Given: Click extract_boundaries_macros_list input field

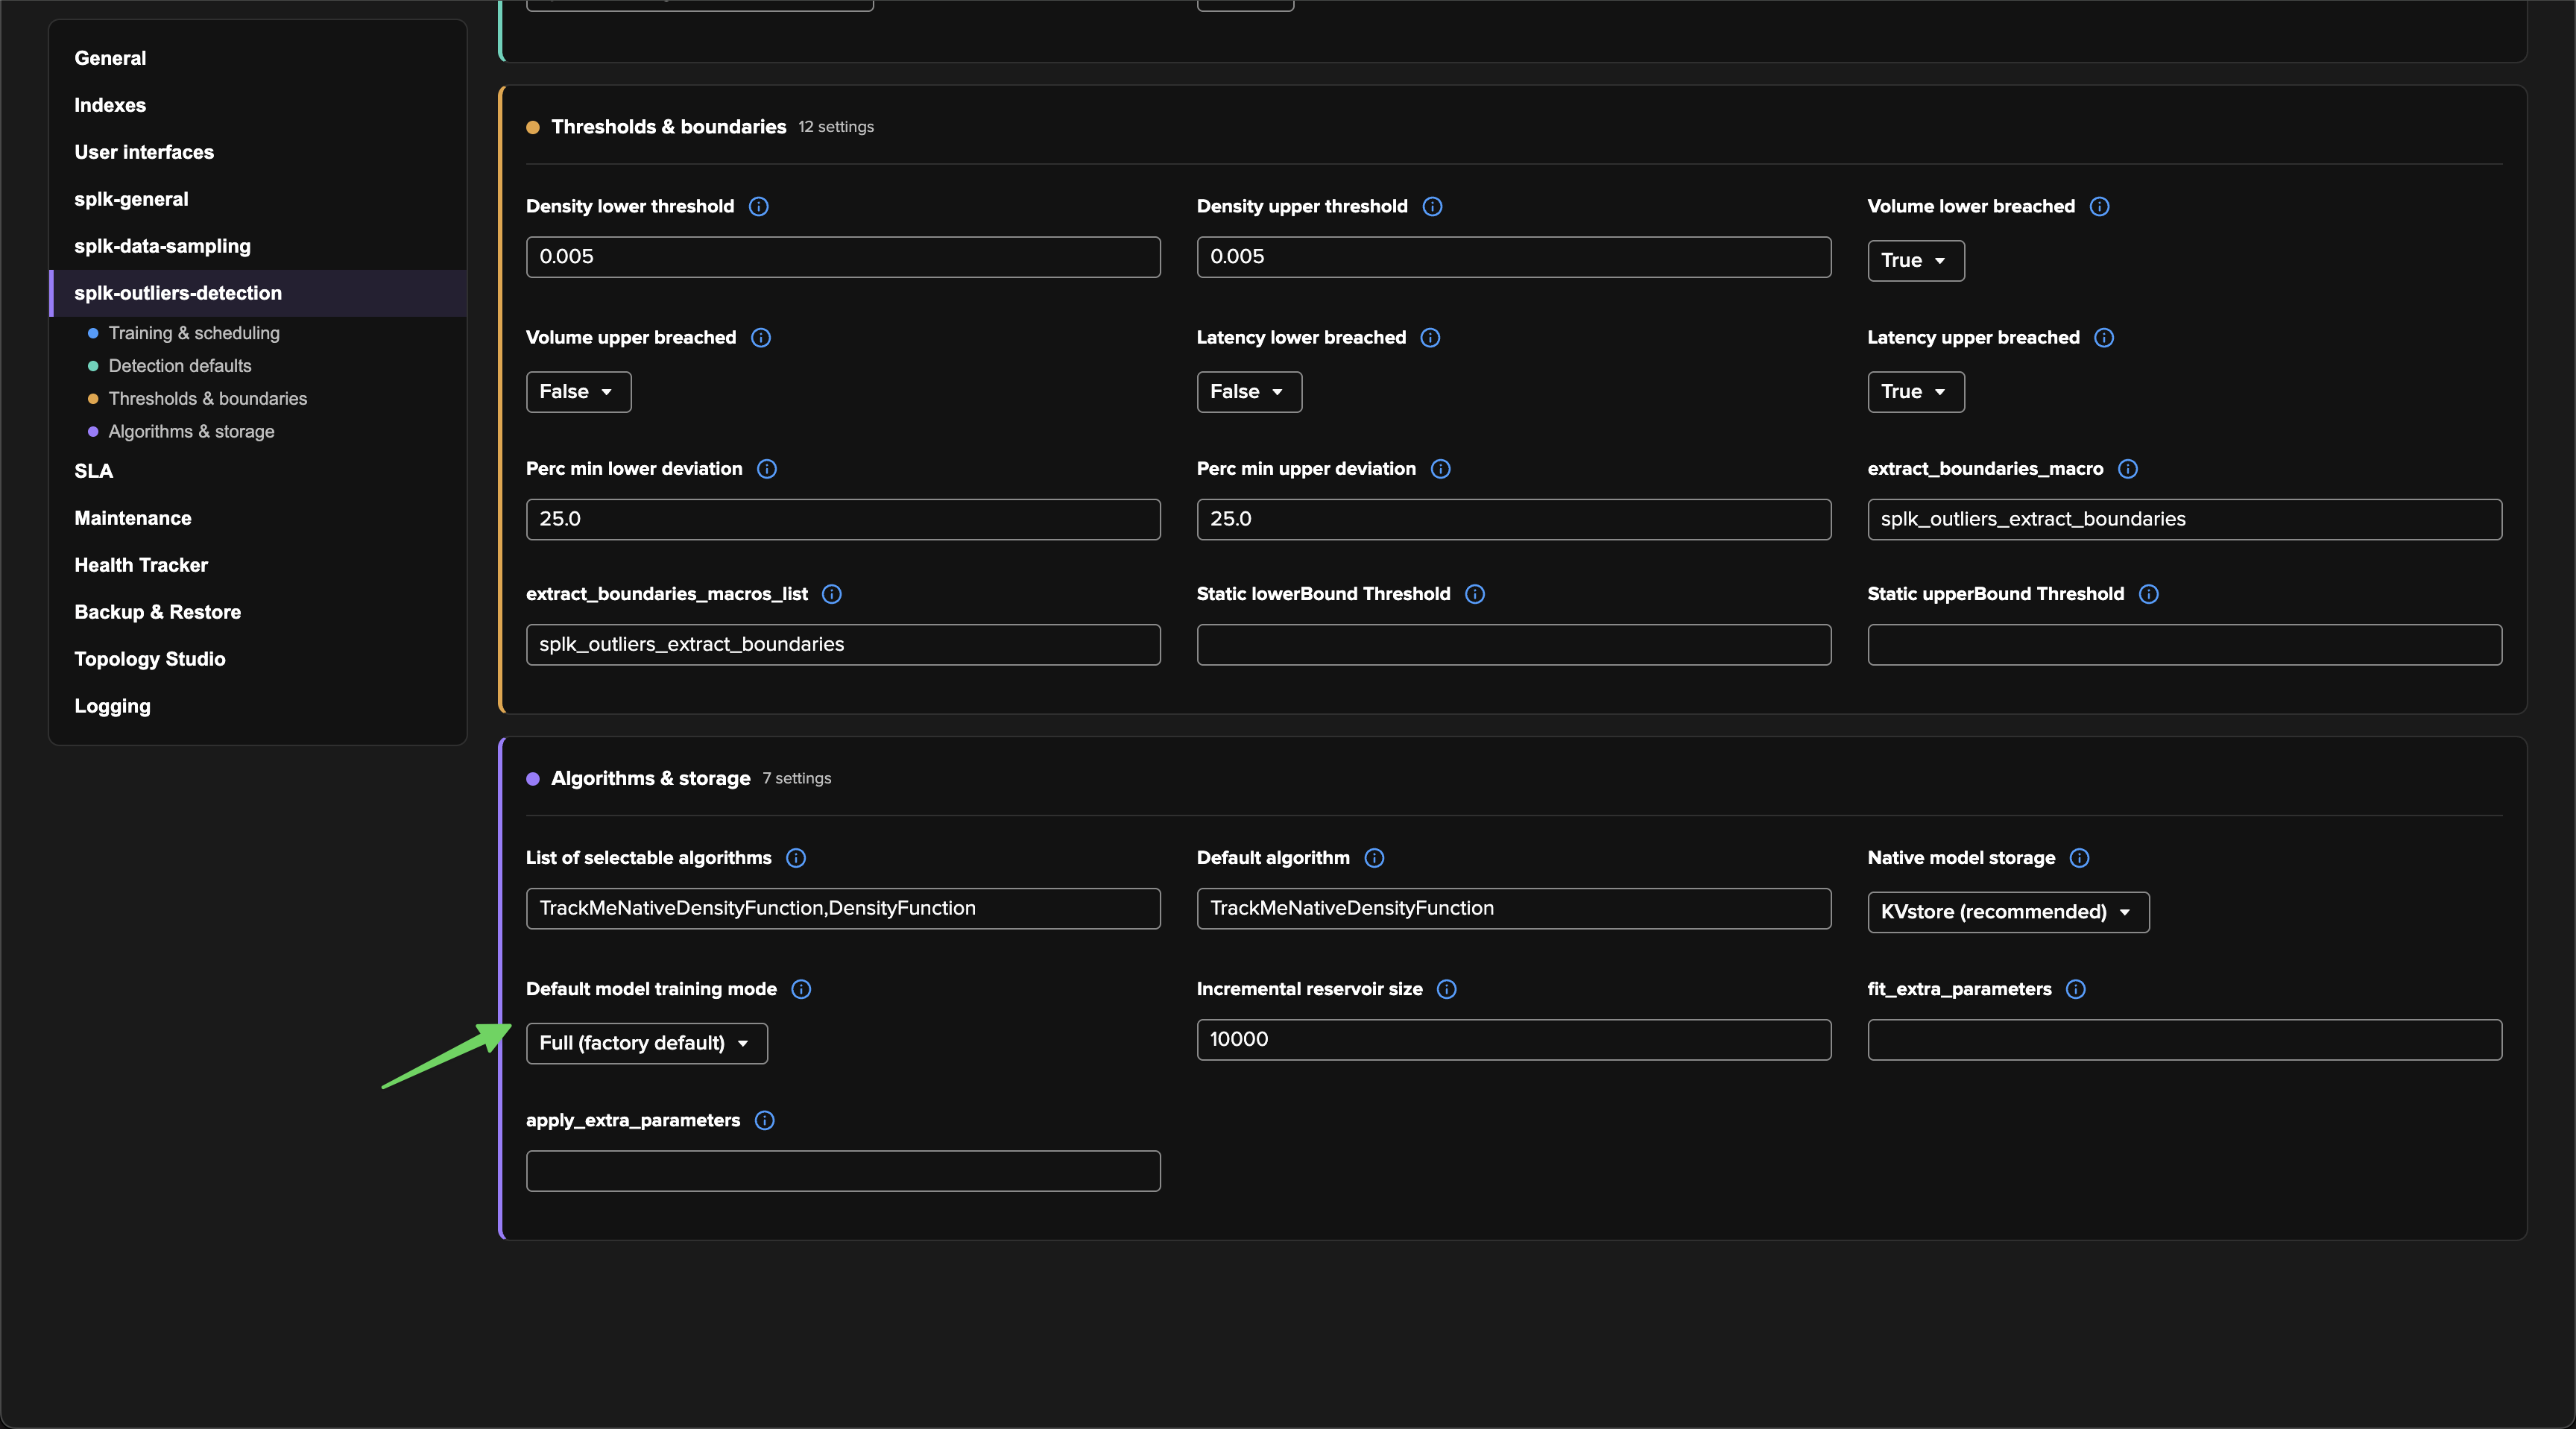Looking at the screenshot, I should click(843, 645).
